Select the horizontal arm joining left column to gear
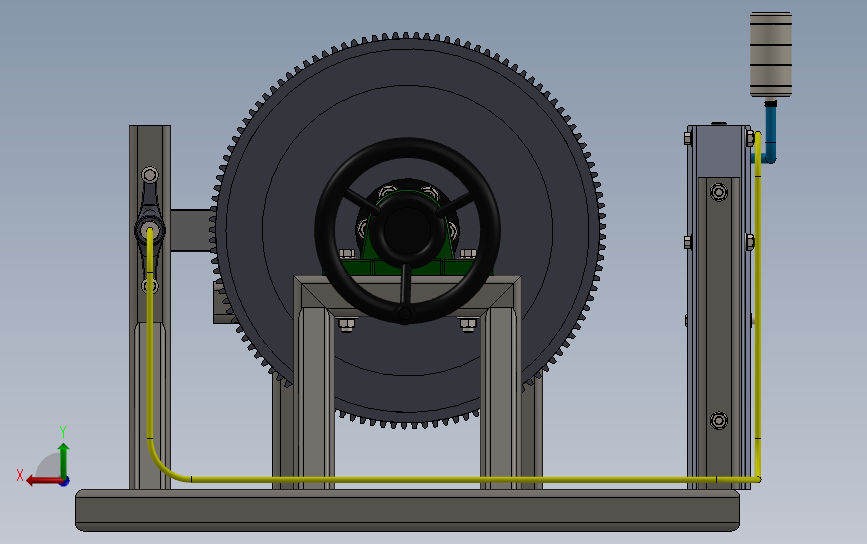867x544 pixels. pyautogui.click(x=191, y=230)
